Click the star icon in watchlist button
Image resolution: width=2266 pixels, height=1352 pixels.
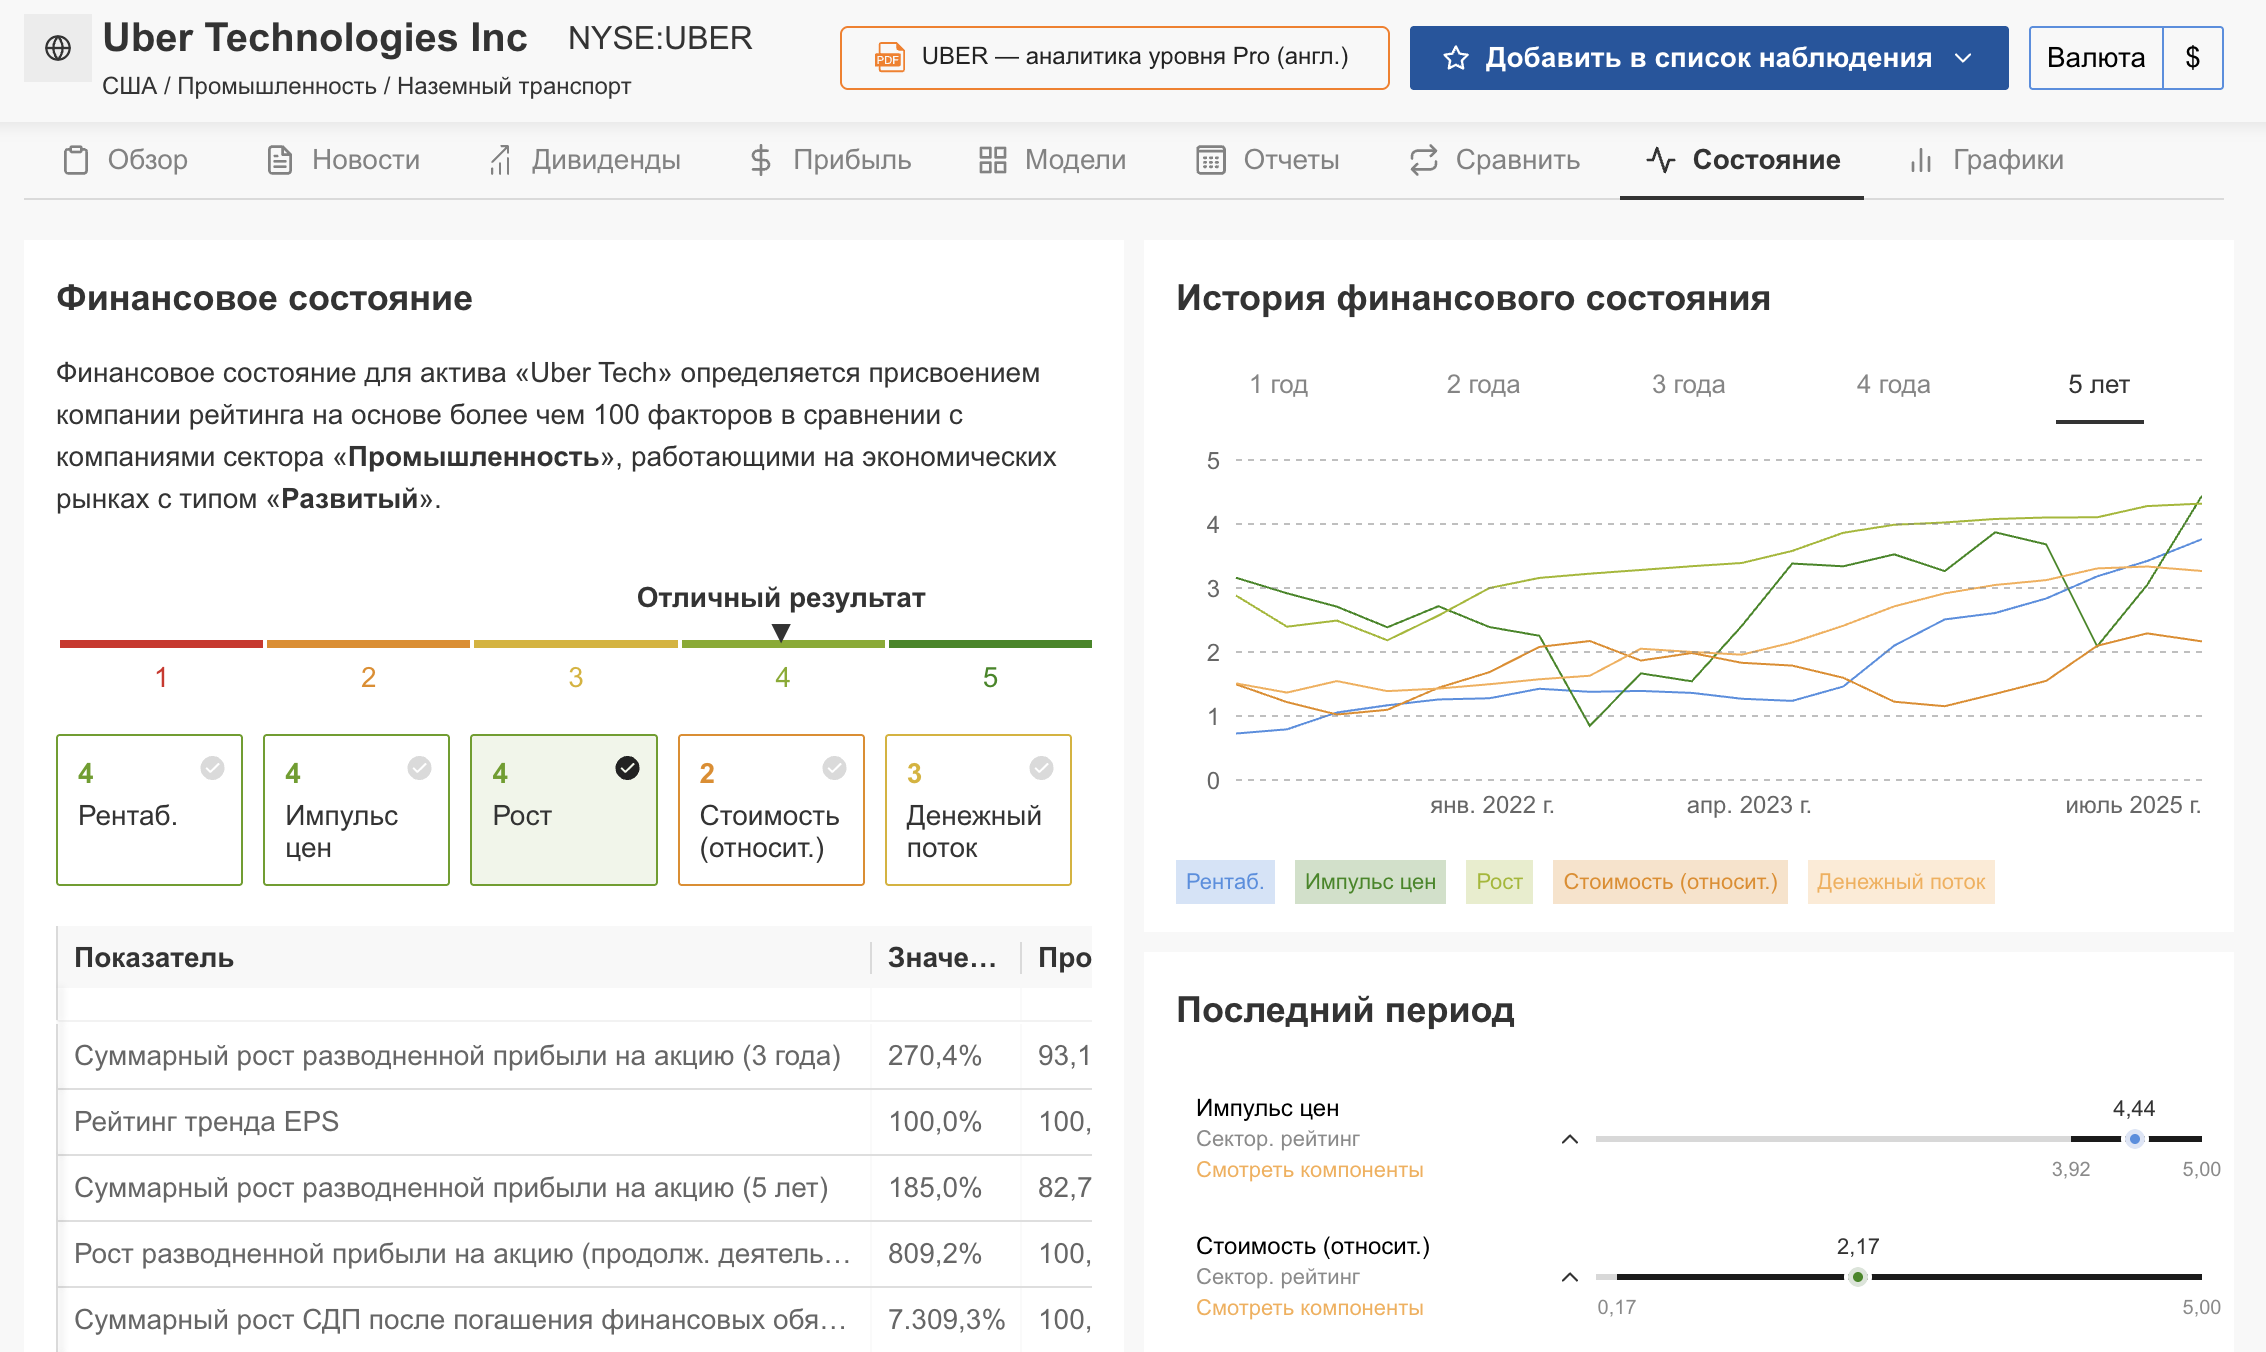pos(1456,58)
